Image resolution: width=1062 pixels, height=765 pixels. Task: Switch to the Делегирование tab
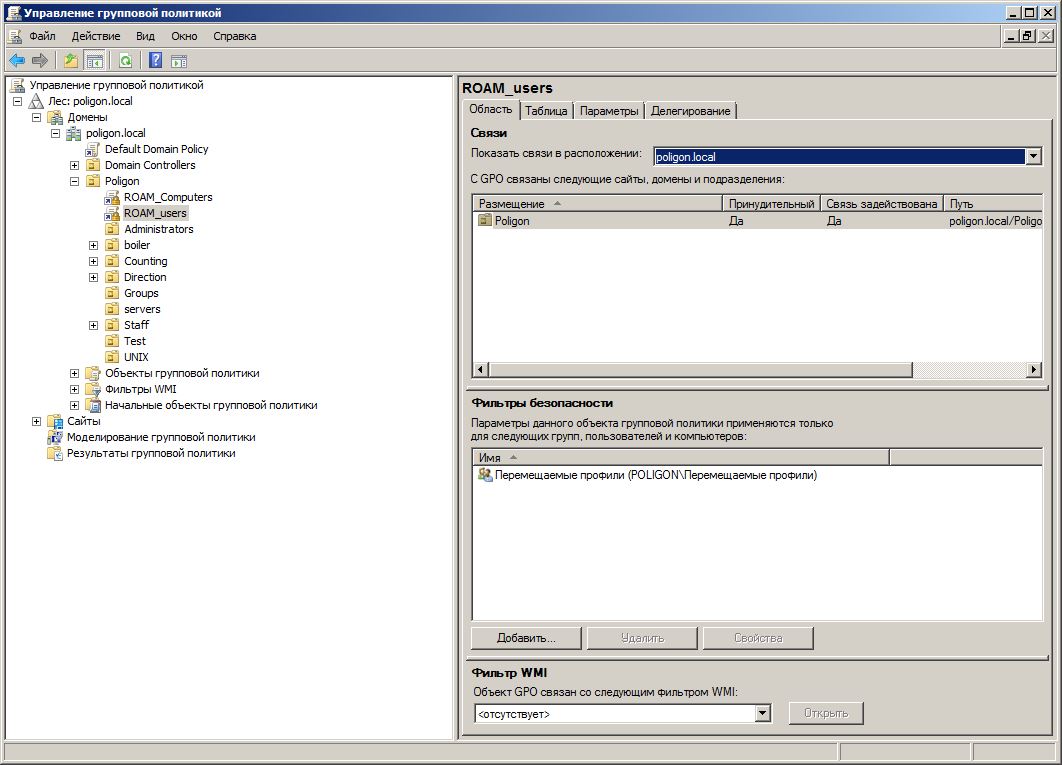[x=690, y=111]
